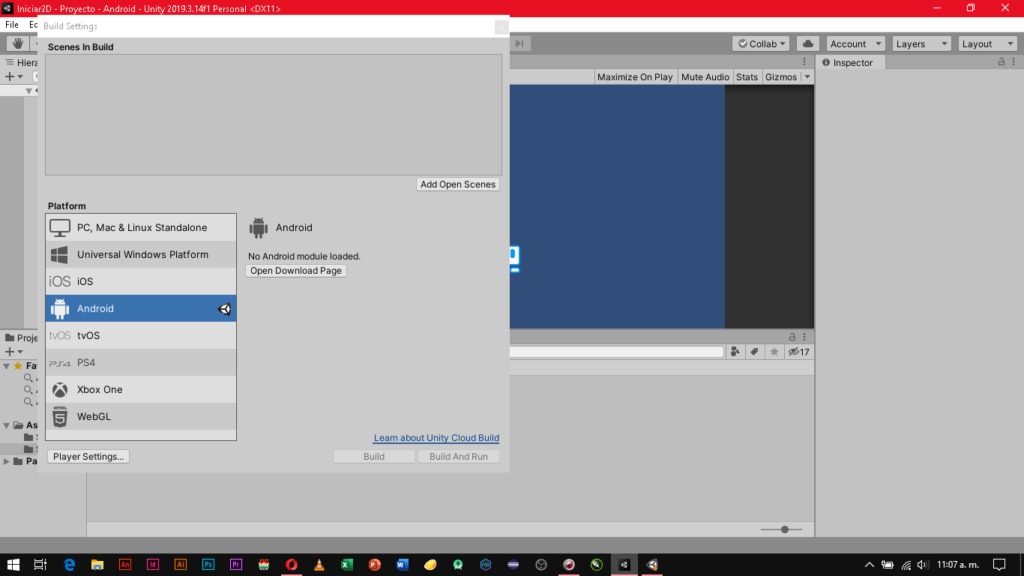Open the Account dropdown
Image resolution: width=1024 pixels, height=576 pixels.
tap(856, 44)
